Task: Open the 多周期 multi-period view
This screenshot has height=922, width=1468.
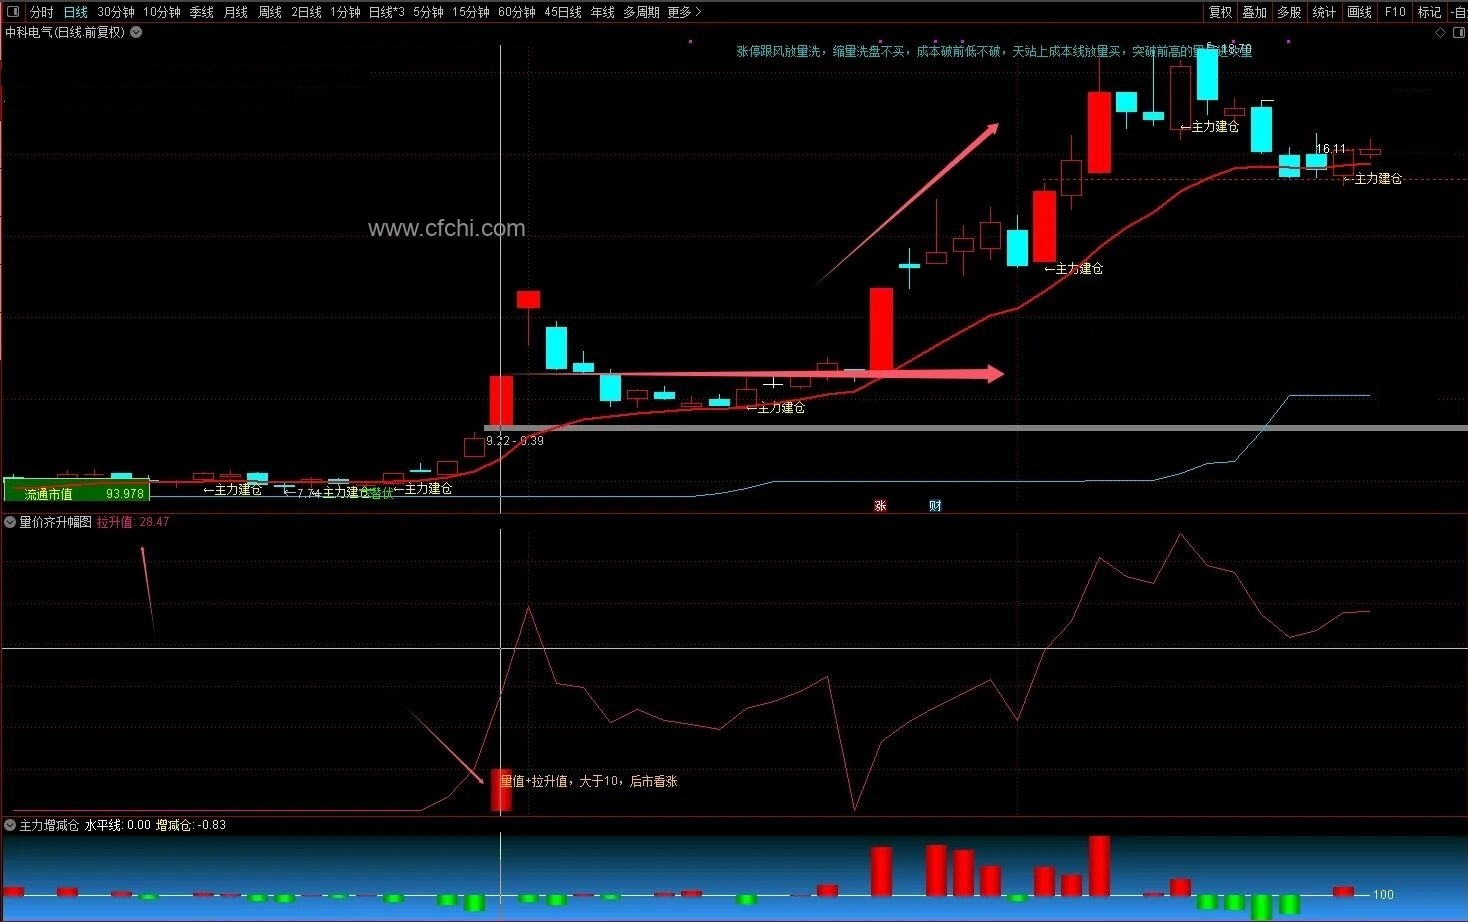Action: pos(641,12)
